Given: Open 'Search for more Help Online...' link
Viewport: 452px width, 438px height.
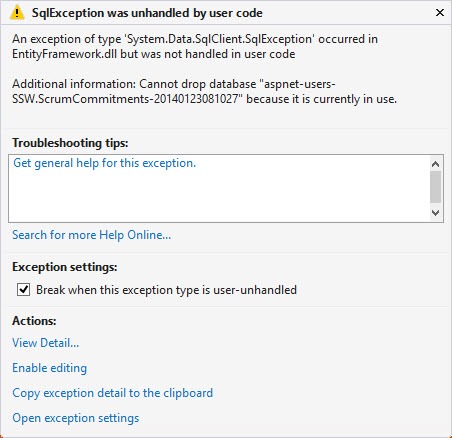Looking at the screenshot, I should (91, 235).
